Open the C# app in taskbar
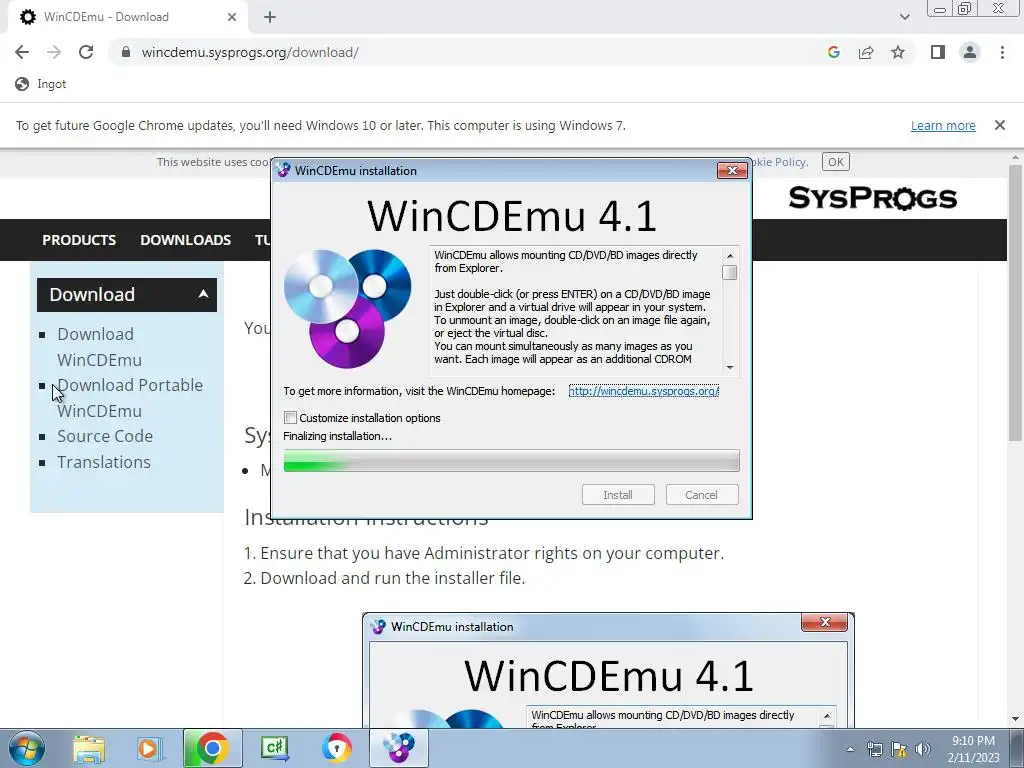 click(274, 748)
